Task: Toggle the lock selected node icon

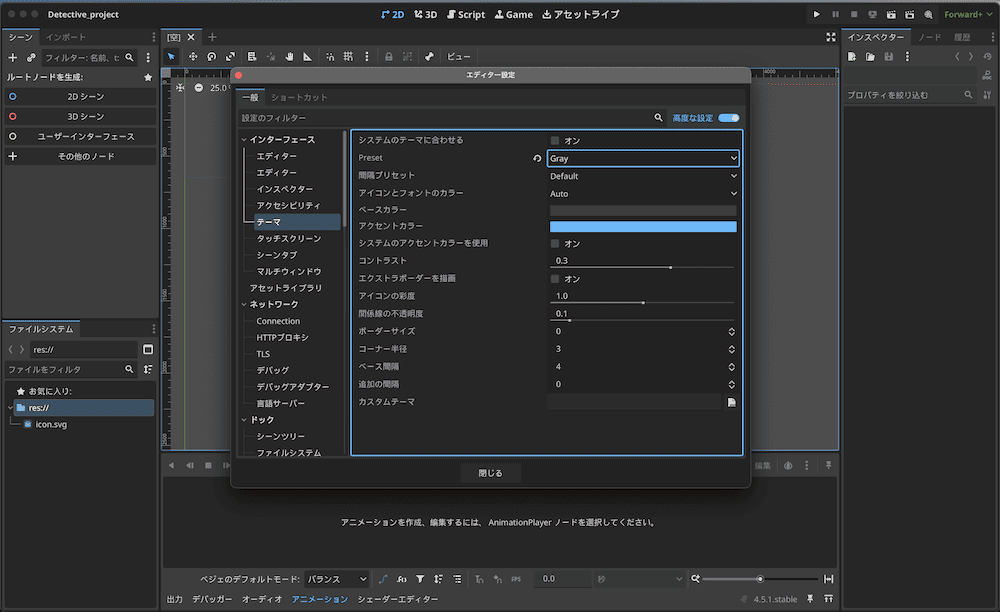Action: [x=387, y=57]
